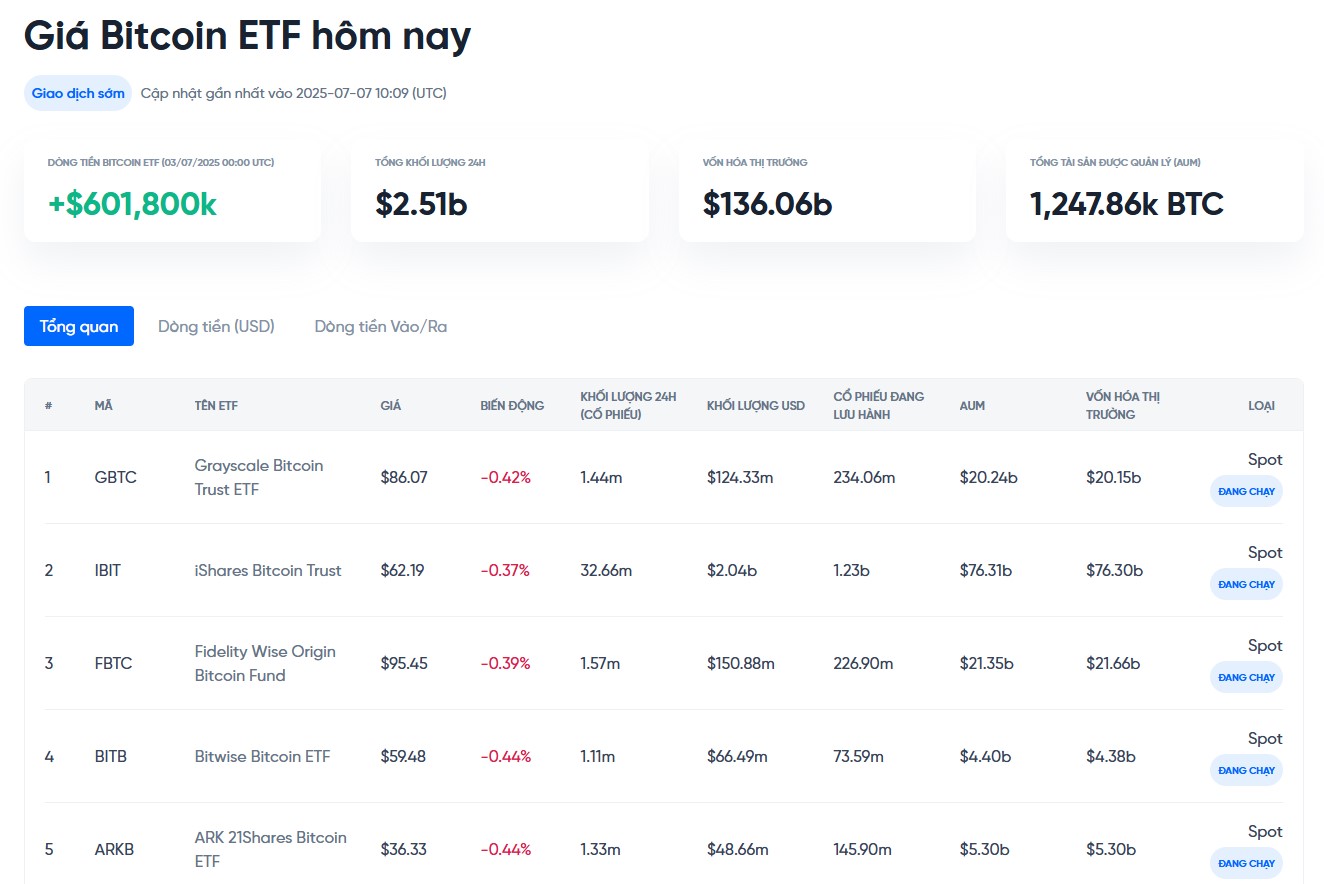Click the $2.51b 24H volume value
The width and height of the screenshot is (1324, 884).
click(x=421, y=204)
